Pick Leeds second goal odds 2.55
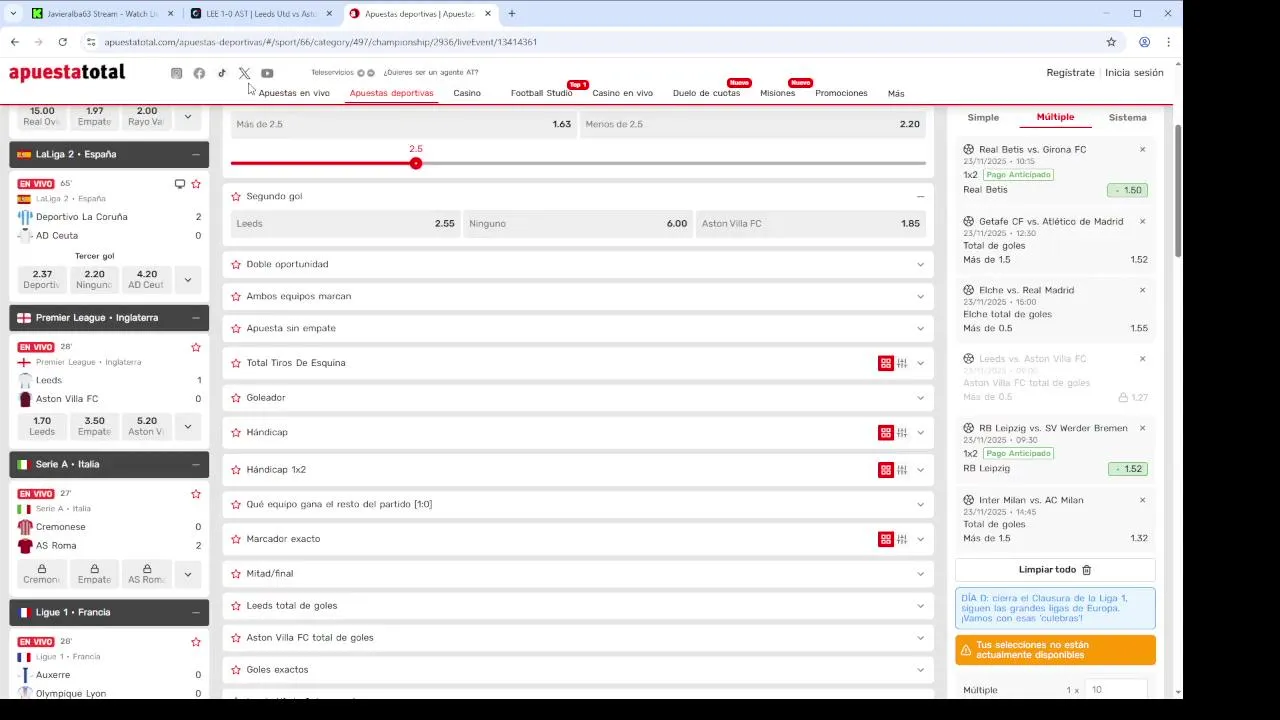Viewport: 1280px width, 720px height. point(345,223)
